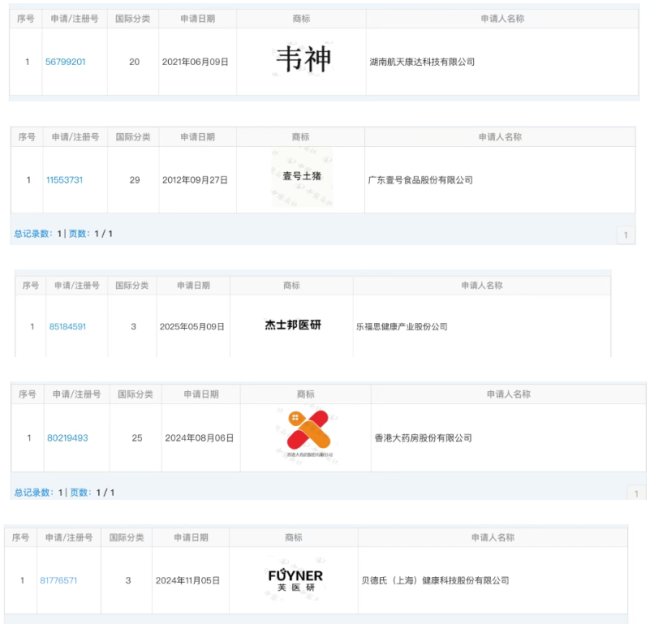Screen dimensions: 650x633
Task: Click 页数 label under 香港大药房 table
Action: click(80, 492)
